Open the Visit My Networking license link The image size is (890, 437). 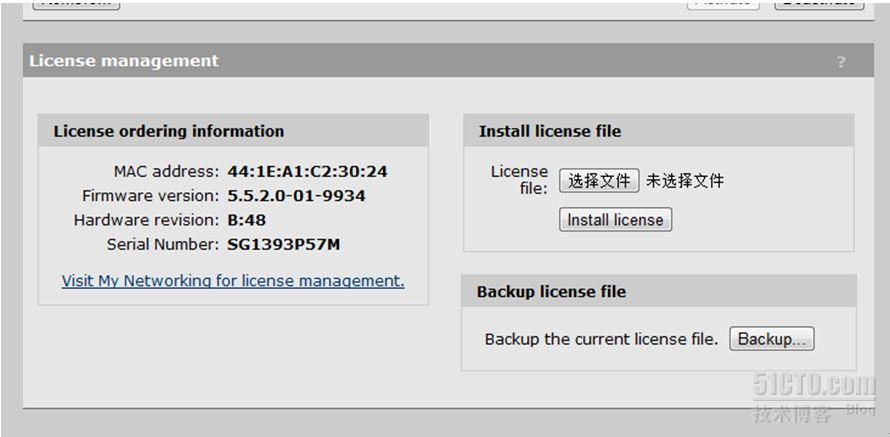pos(233,281)
